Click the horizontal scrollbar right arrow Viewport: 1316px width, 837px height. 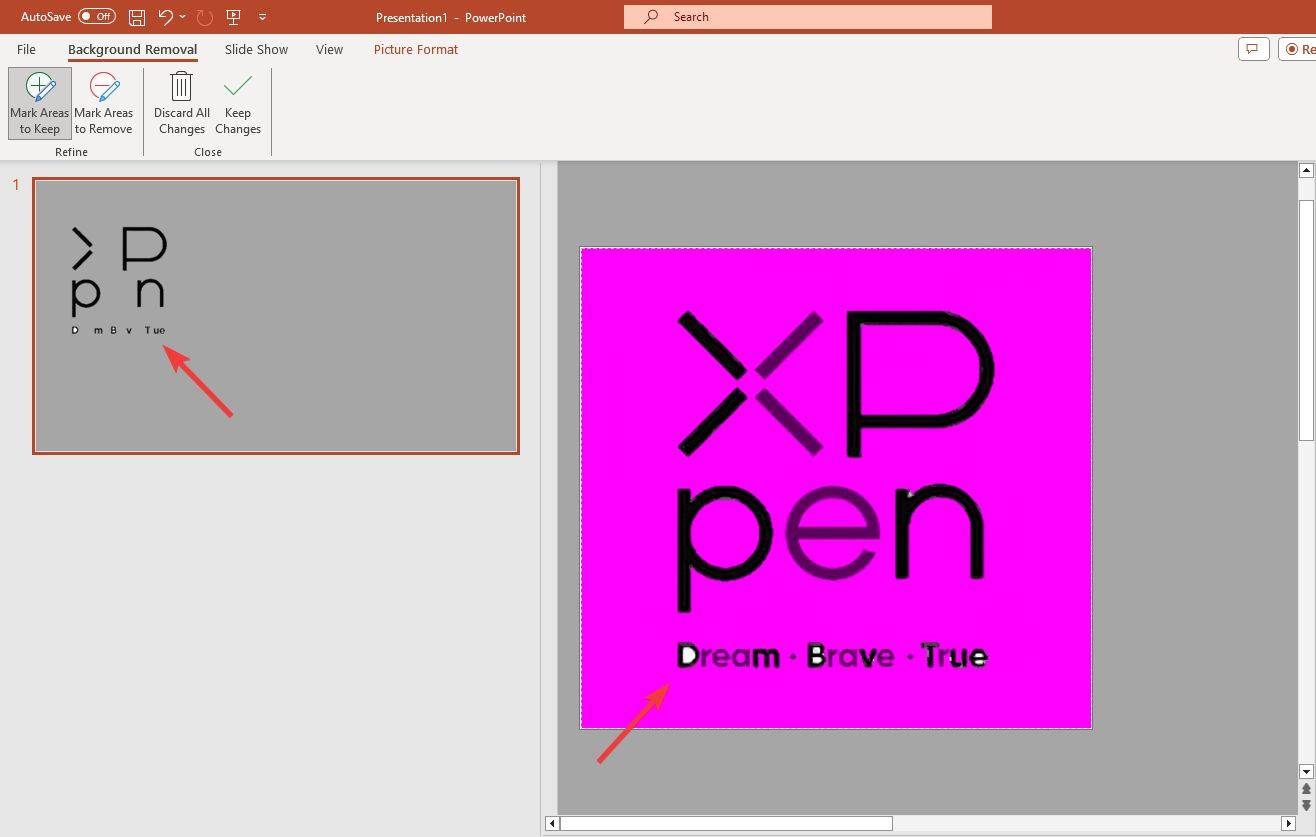pyautogui.click(x=1288, y=823)
